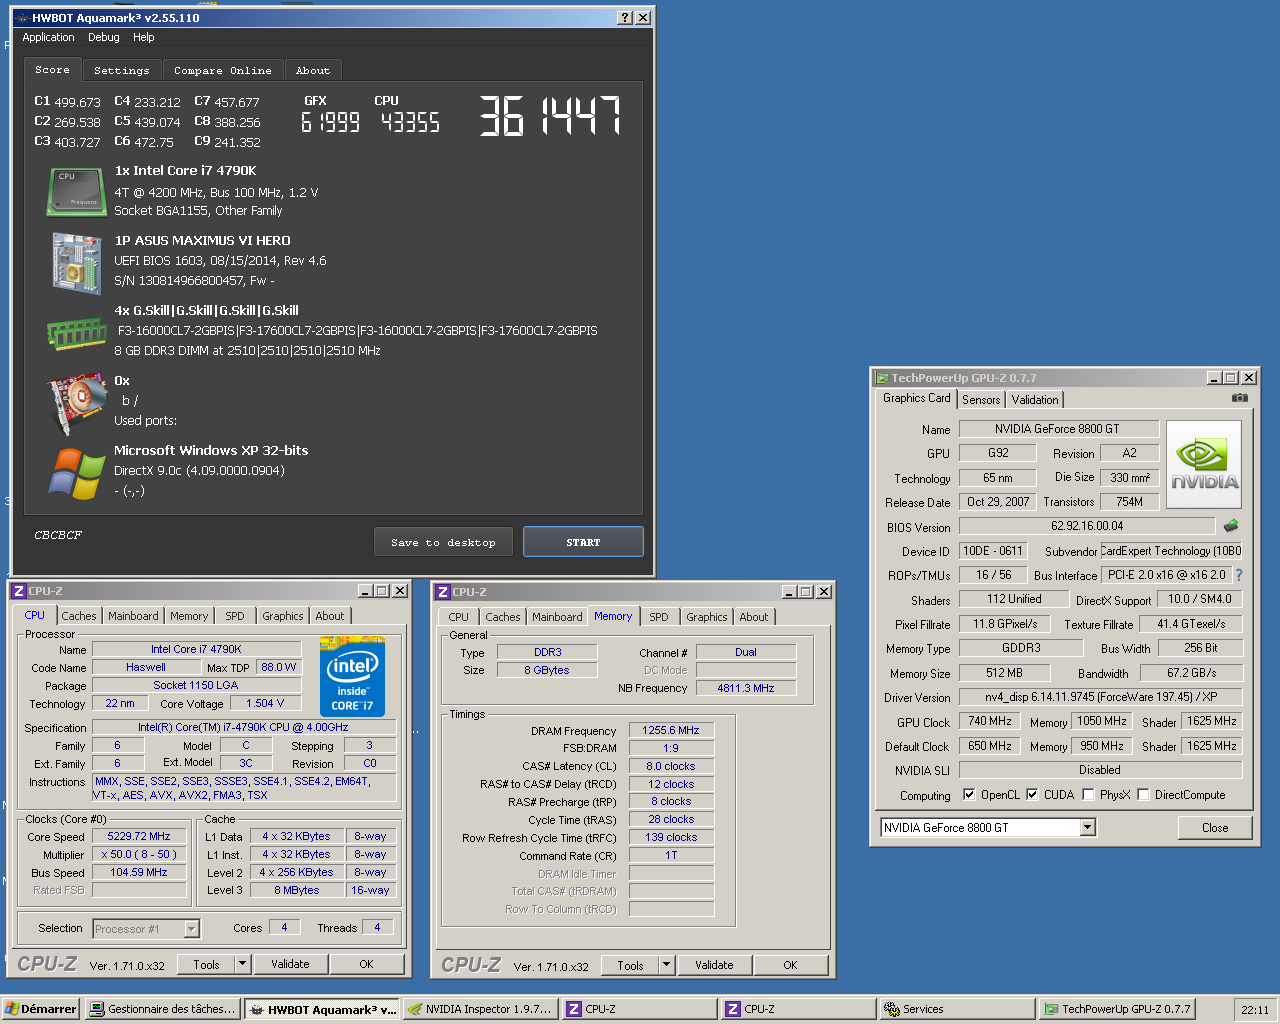Click the Driver Version field in GPU-Z

coord(1100,697)
